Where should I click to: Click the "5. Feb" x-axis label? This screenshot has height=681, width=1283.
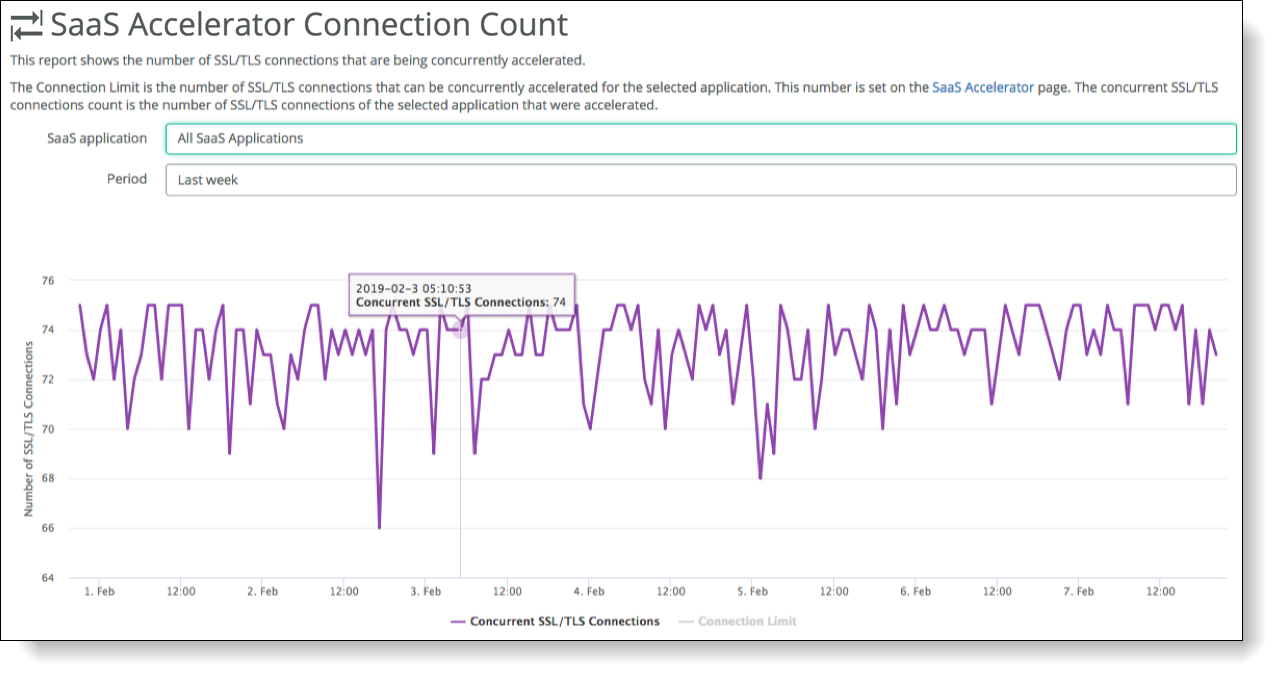click(x=752, y=591)
